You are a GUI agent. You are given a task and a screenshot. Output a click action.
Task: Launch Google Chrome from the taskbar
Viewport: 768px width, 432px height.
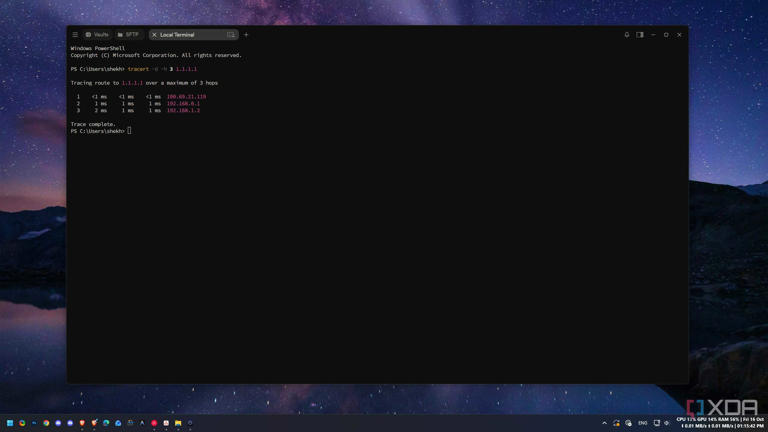46,423
